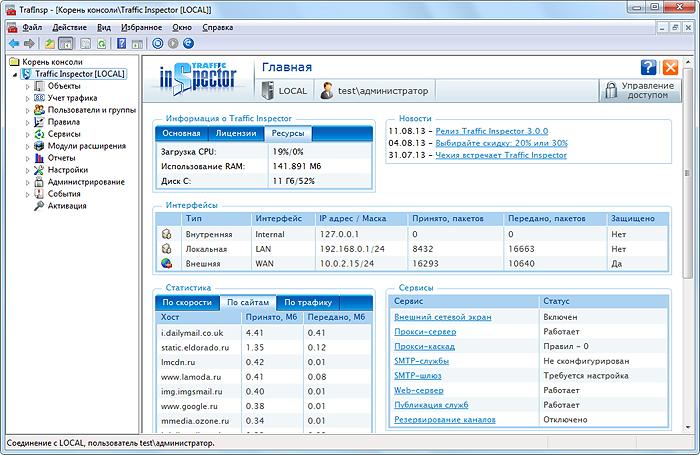Open the Избранное menu

point(142,27)
